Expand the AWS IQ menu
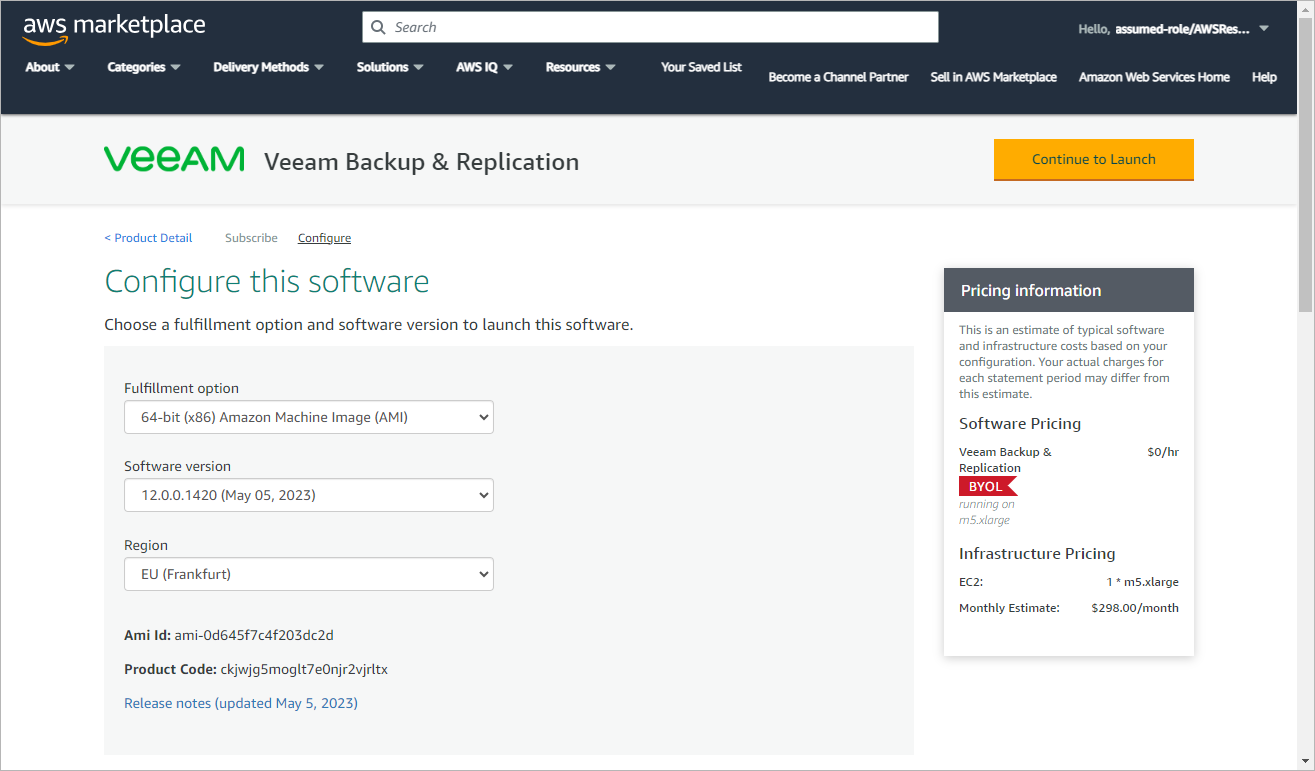The image size is (1315, 771). tap(485, 67)
